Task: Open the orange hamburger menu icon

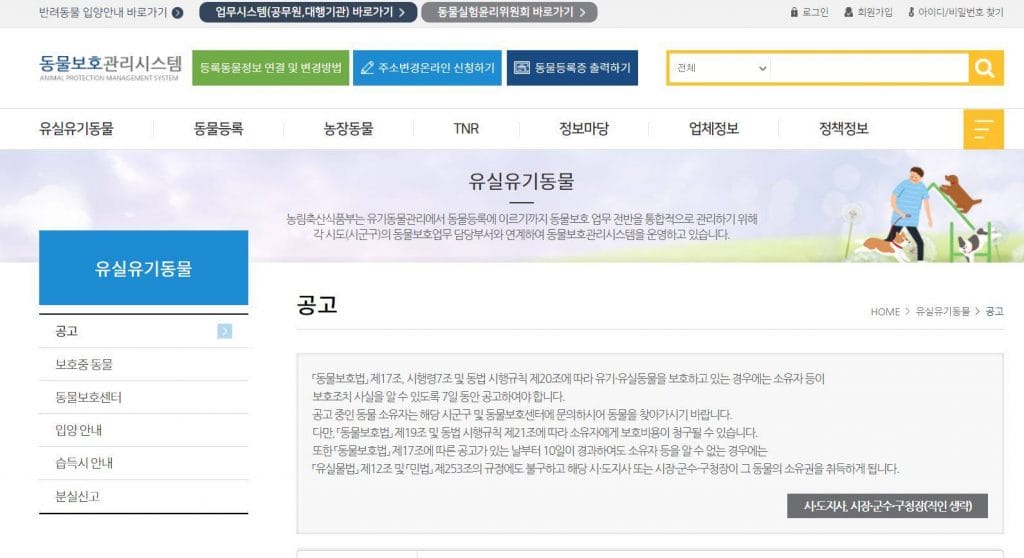Action: pyautogui.click(x=984, y=129)
